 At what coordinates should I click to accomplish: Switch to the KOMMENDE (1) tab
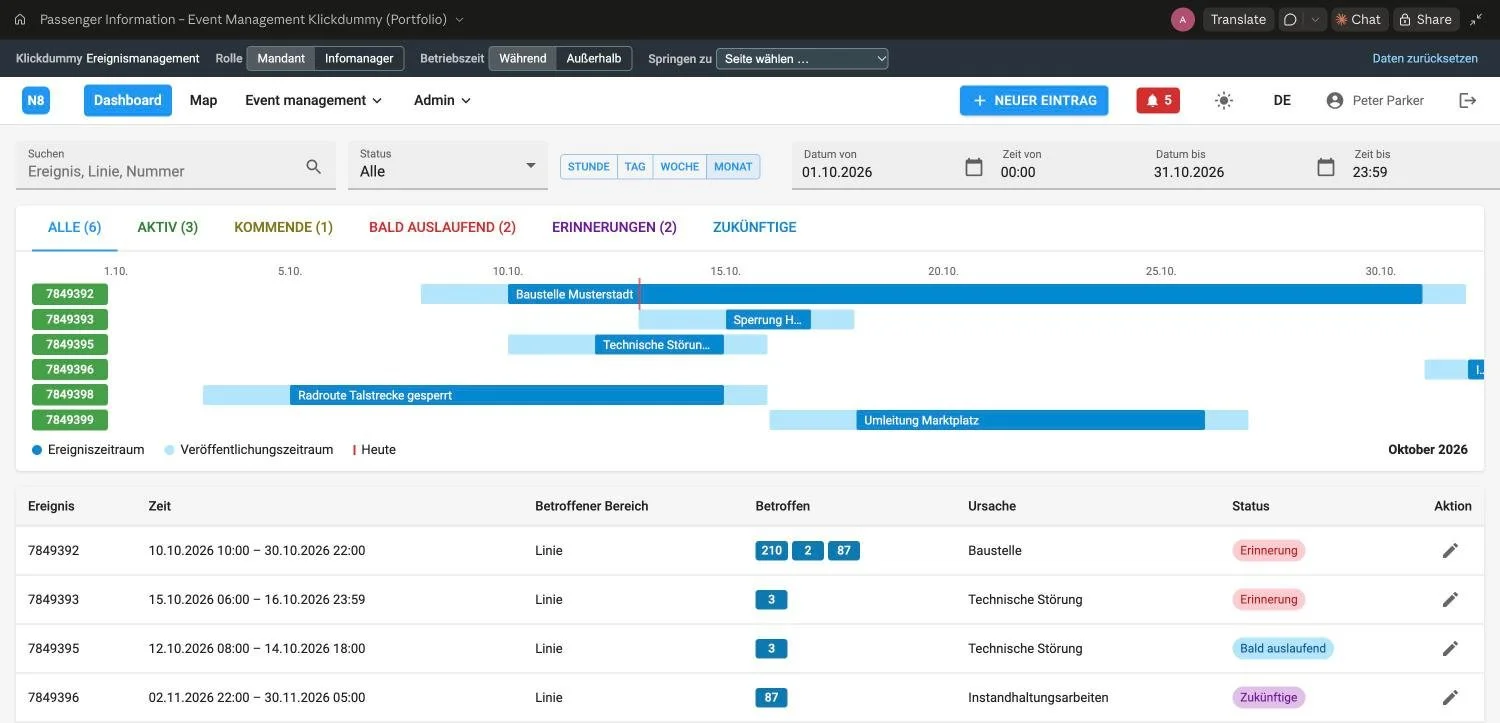[283, 227]
